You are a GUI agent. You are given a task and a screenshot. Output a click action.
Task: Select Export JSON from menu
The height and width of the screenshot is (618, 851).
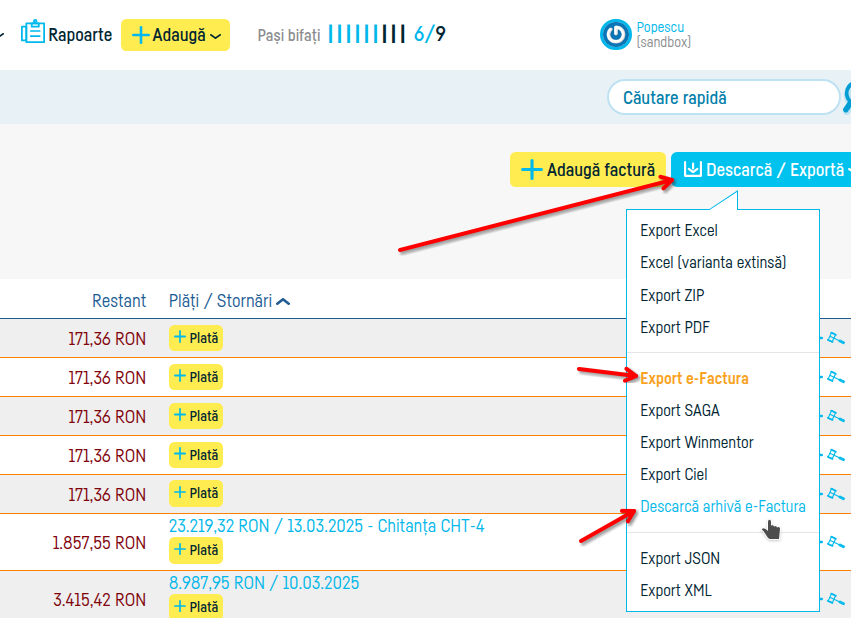679,558
